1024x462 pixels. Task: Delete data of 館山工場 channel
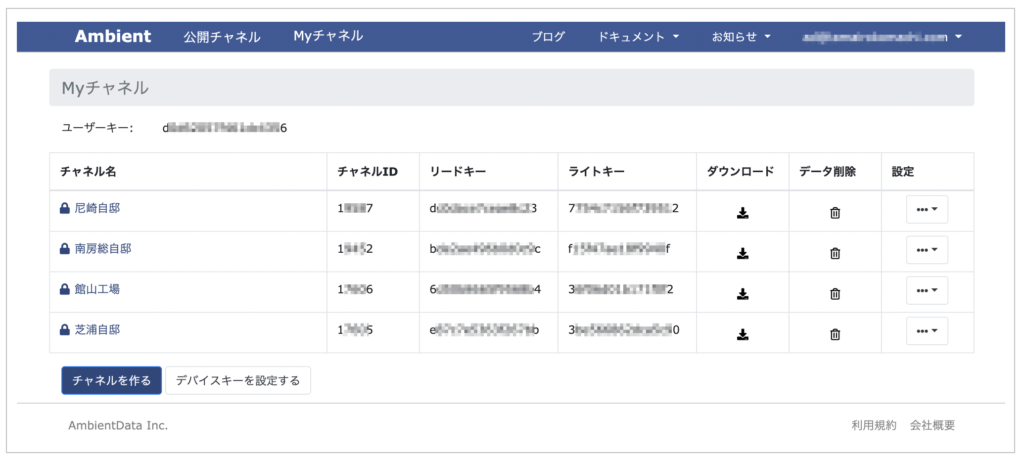coord(835,293)
